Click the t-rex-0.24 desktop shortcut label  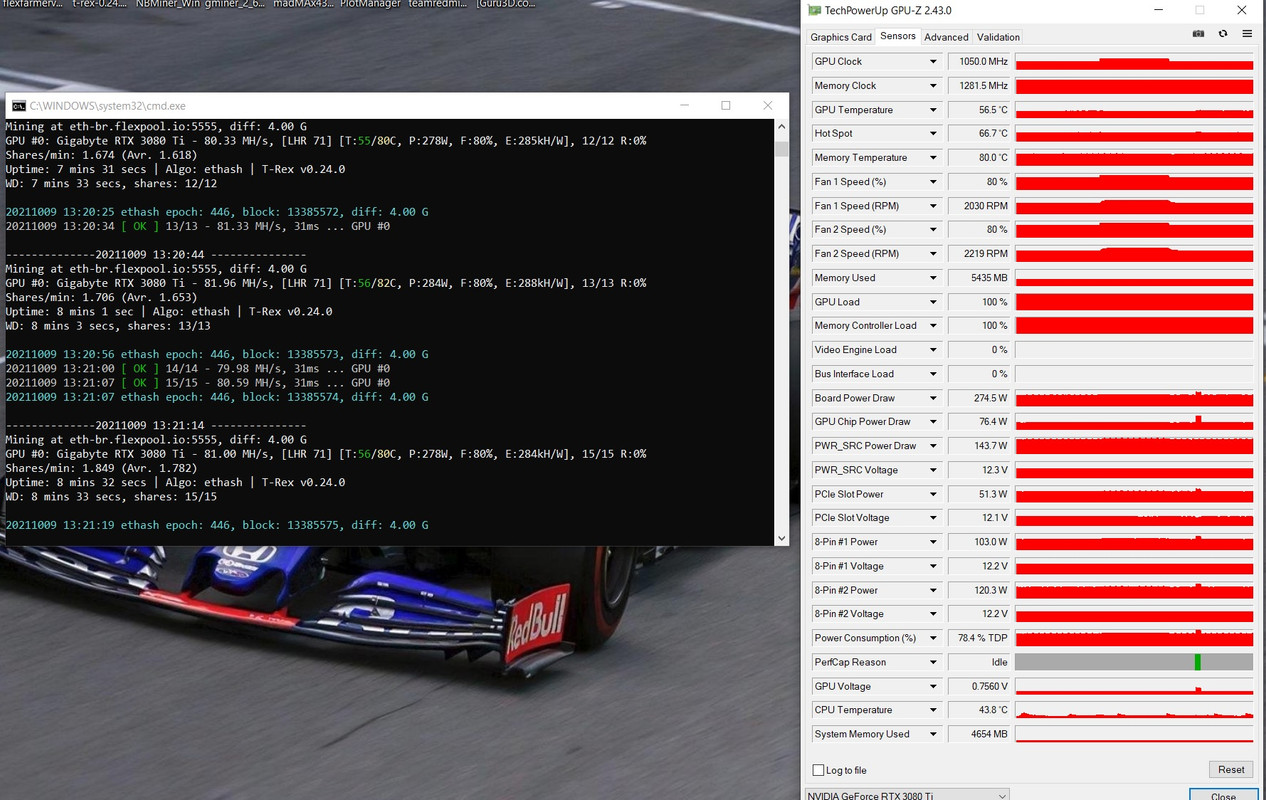(99, 4)
